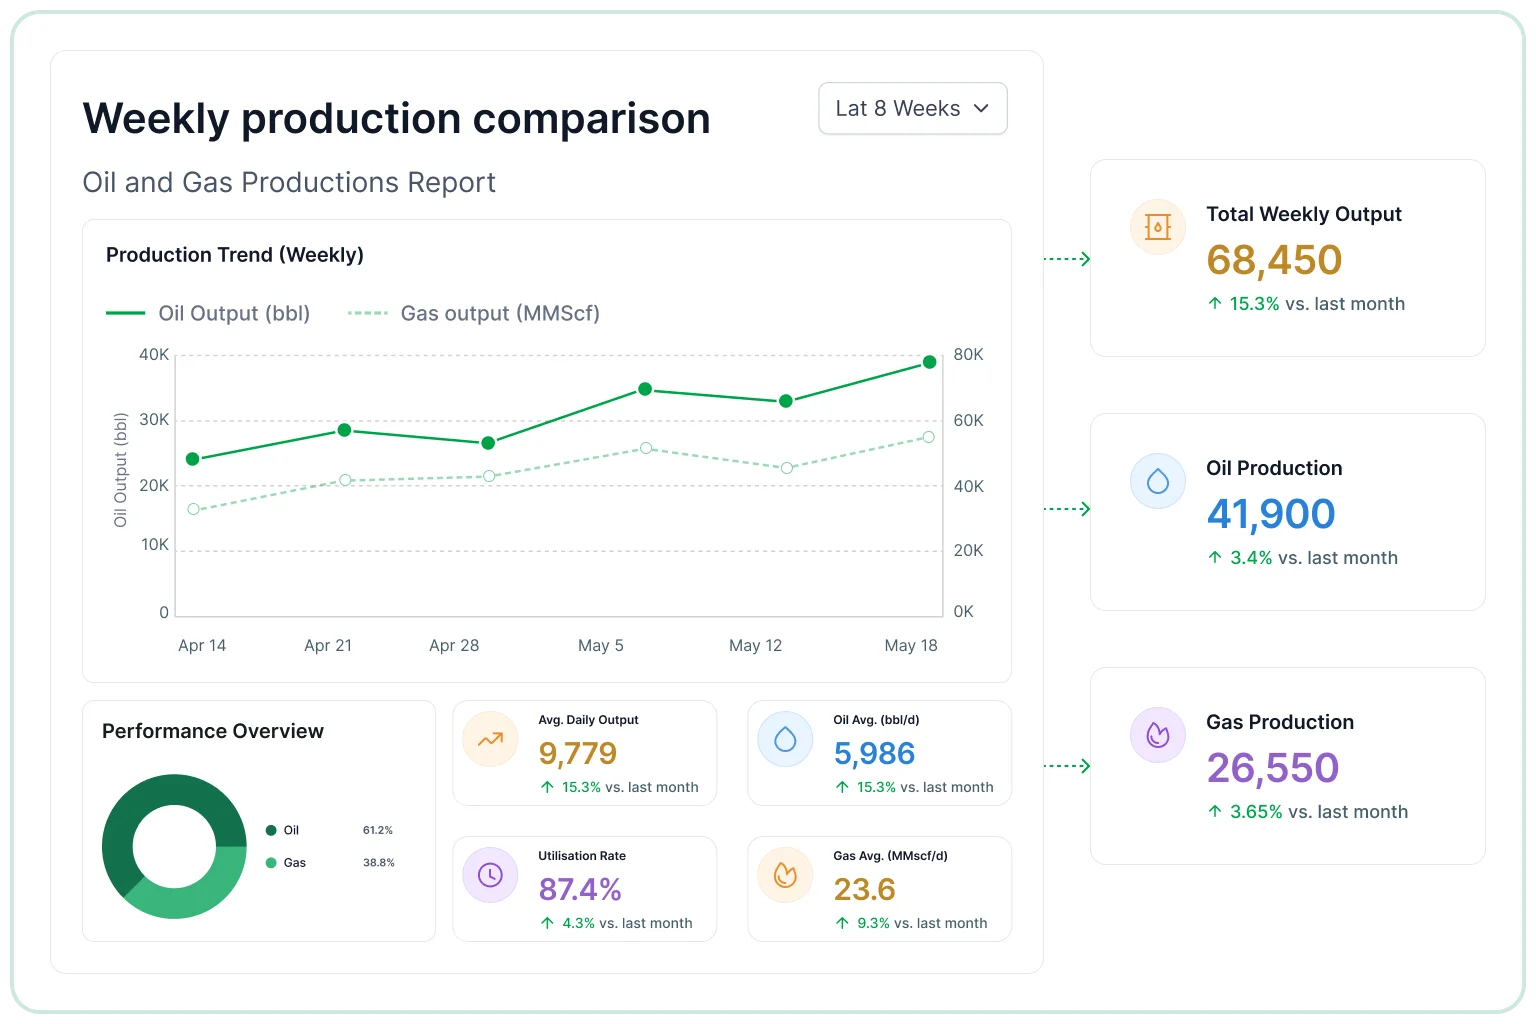Click the up arrow under the 5,986 value
This screenshot has width=1536, height=1024.
(x=842, y=787)
